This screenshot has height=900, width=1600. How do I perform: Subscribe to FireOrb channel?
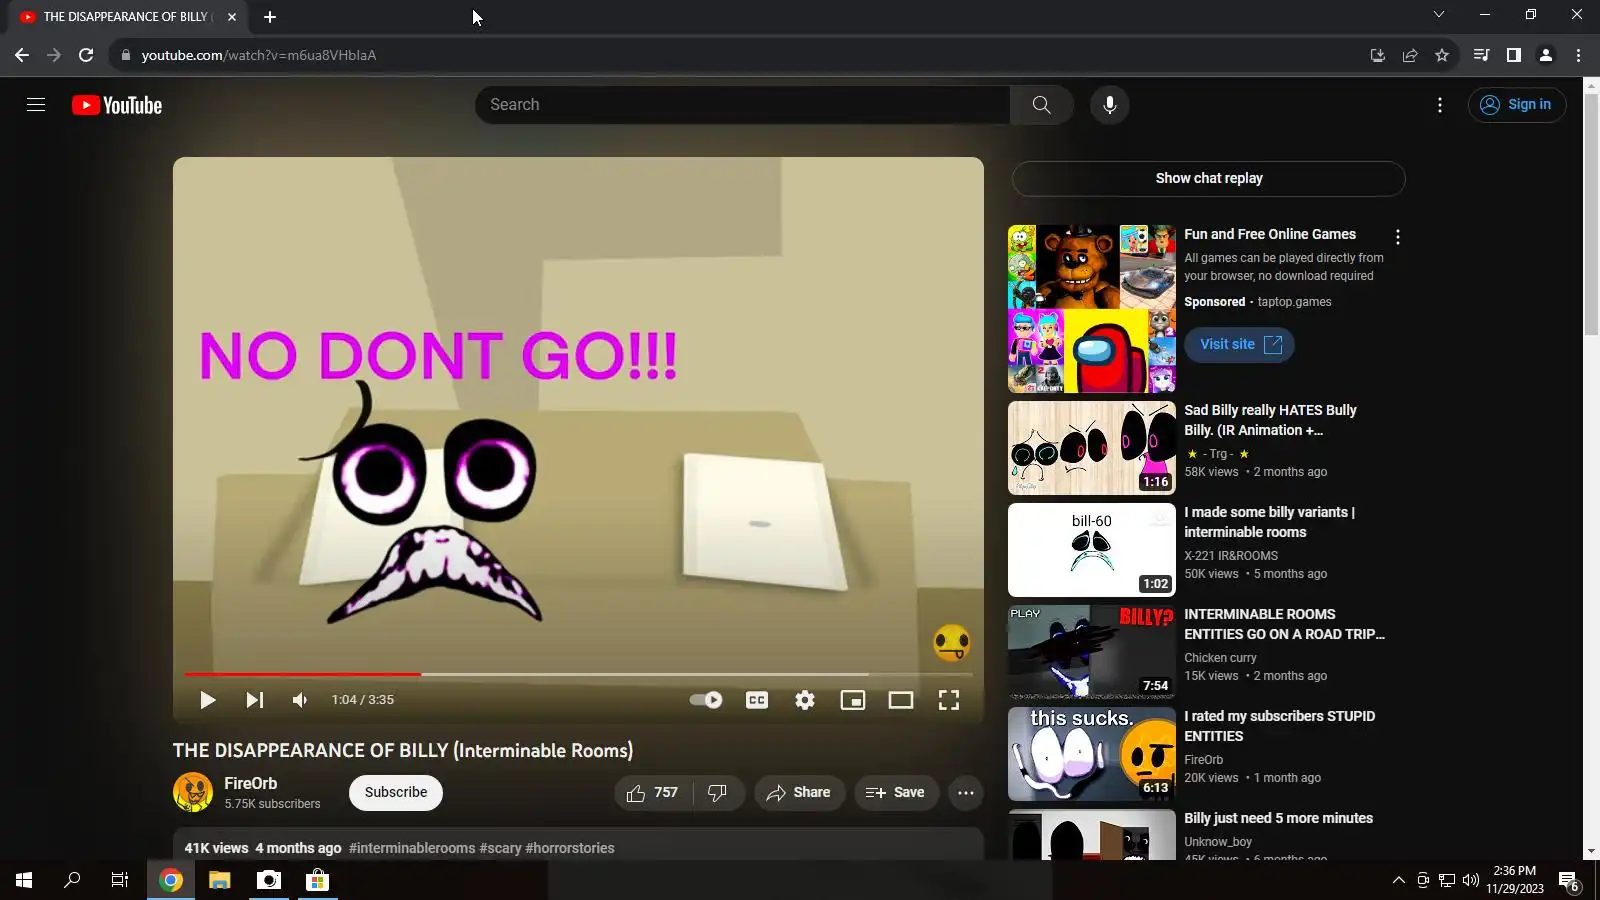pos(396,793)
